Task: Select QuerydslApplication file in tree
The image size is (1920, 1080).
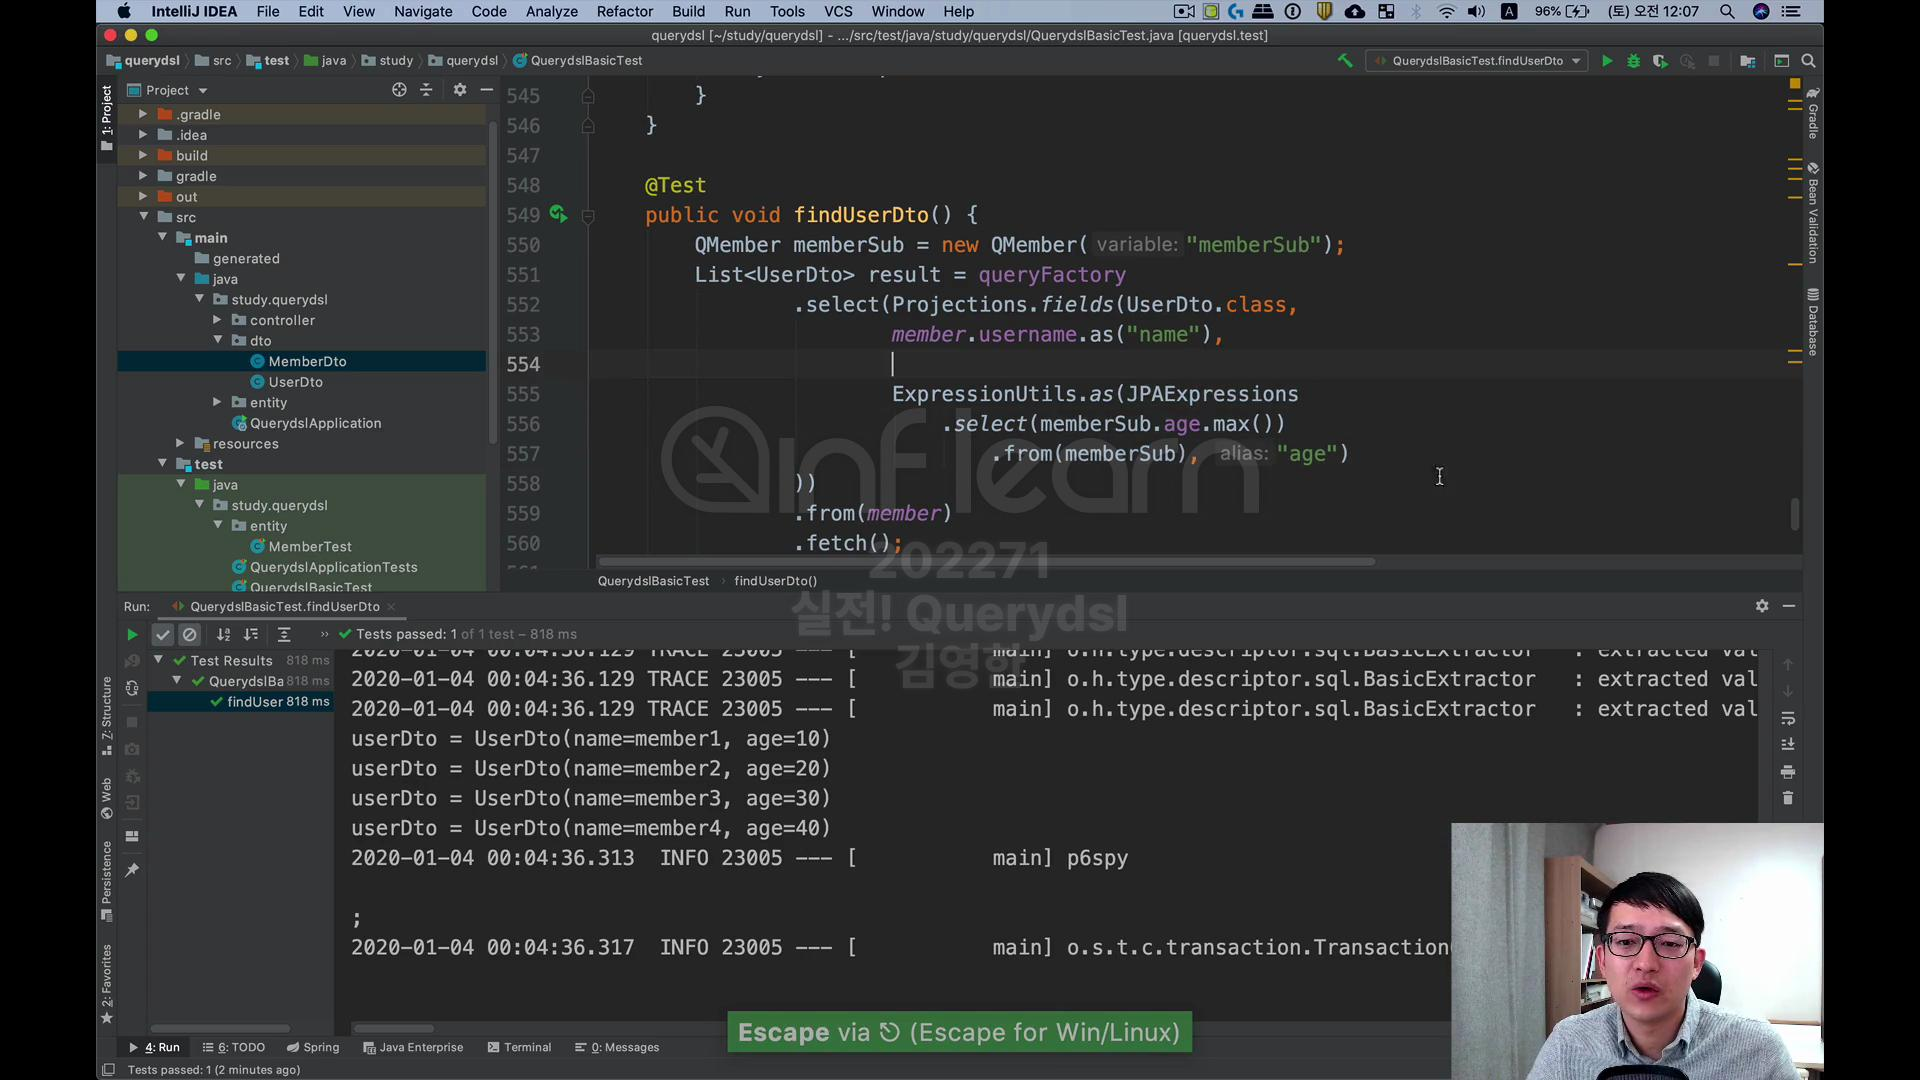Action: click(x=315, y=423)
